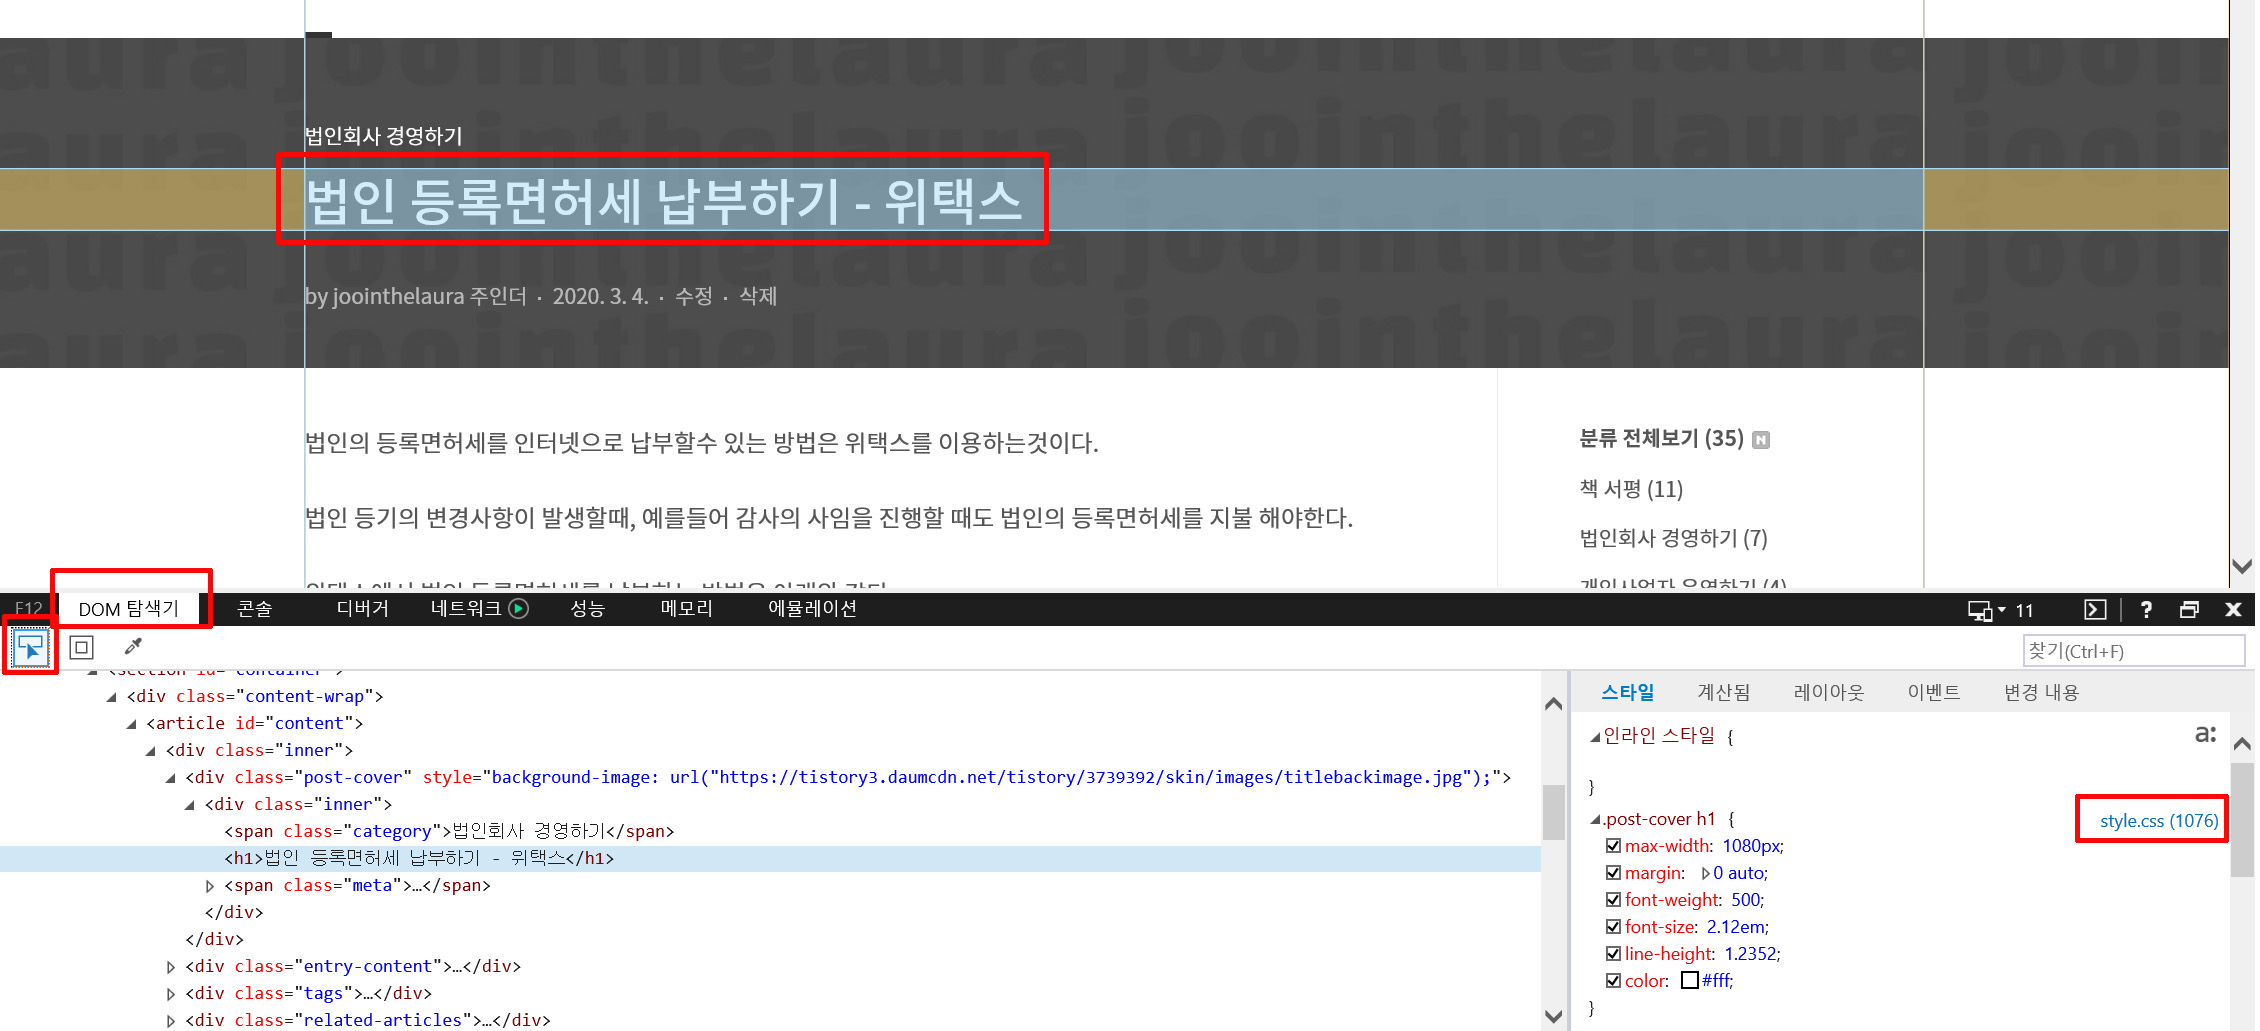
Task: Open the console panel toggle icon
Action: pyautogui.click(x=2095, y=610)
